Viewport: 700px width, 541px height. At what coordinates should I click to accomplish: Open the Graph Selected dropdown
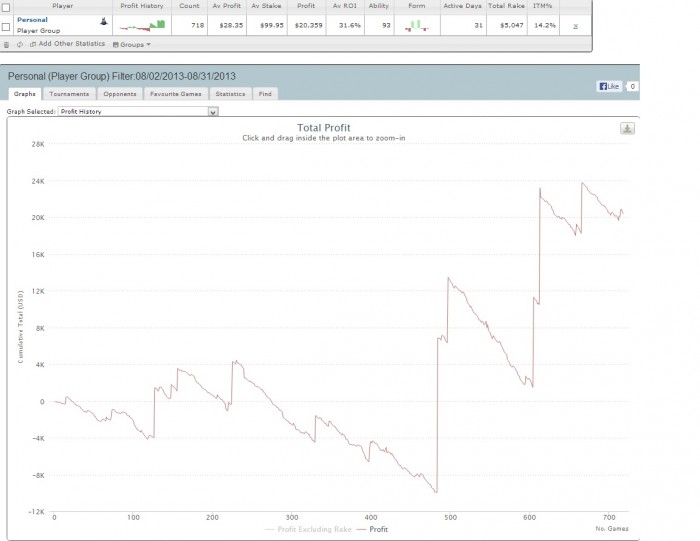(x=138, y=112)
